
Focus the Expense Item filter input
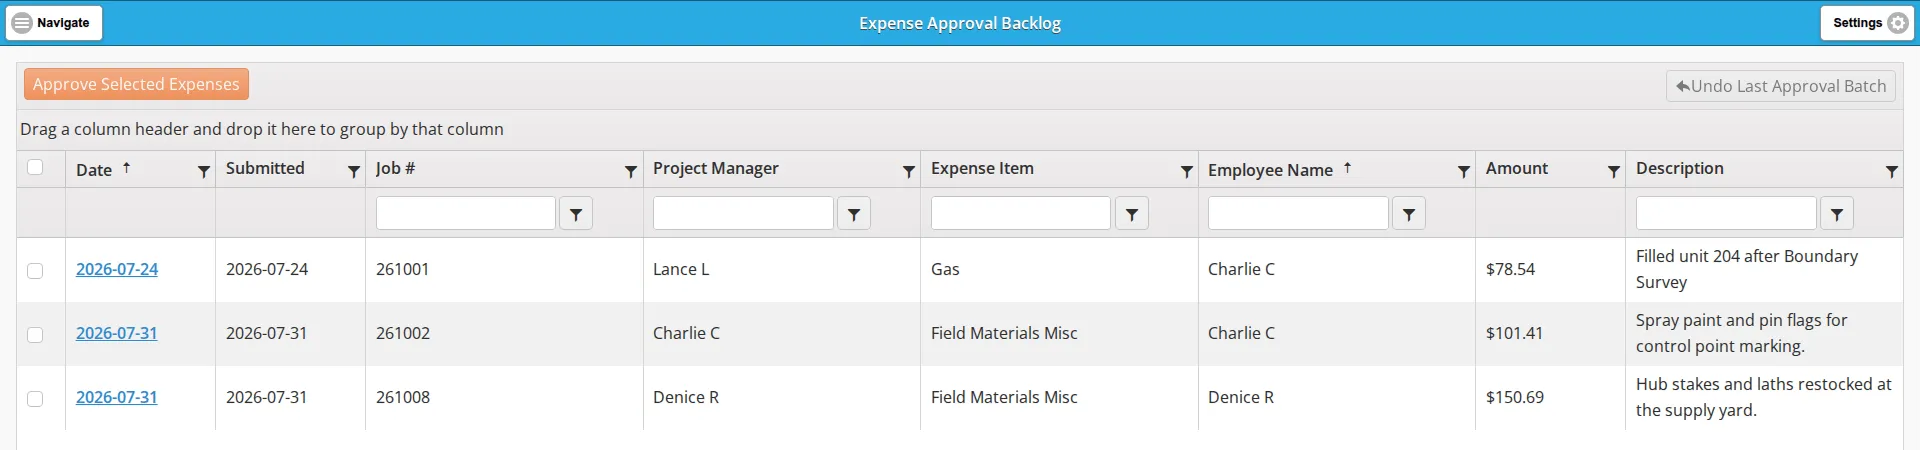1021,213
